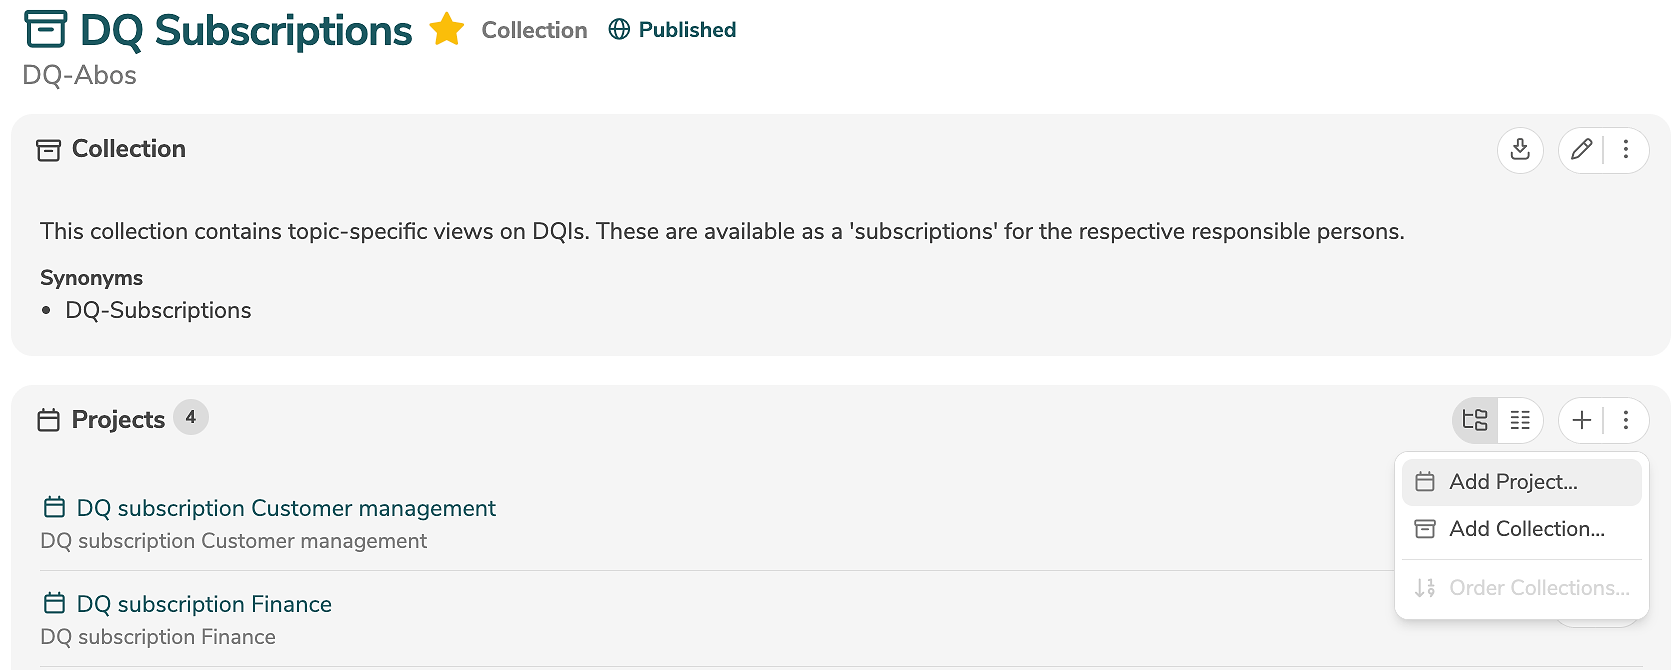Click the plus icon in Projects panel
The width and height of the screenshot is (1678, 670).
[x=1581, y=420]
